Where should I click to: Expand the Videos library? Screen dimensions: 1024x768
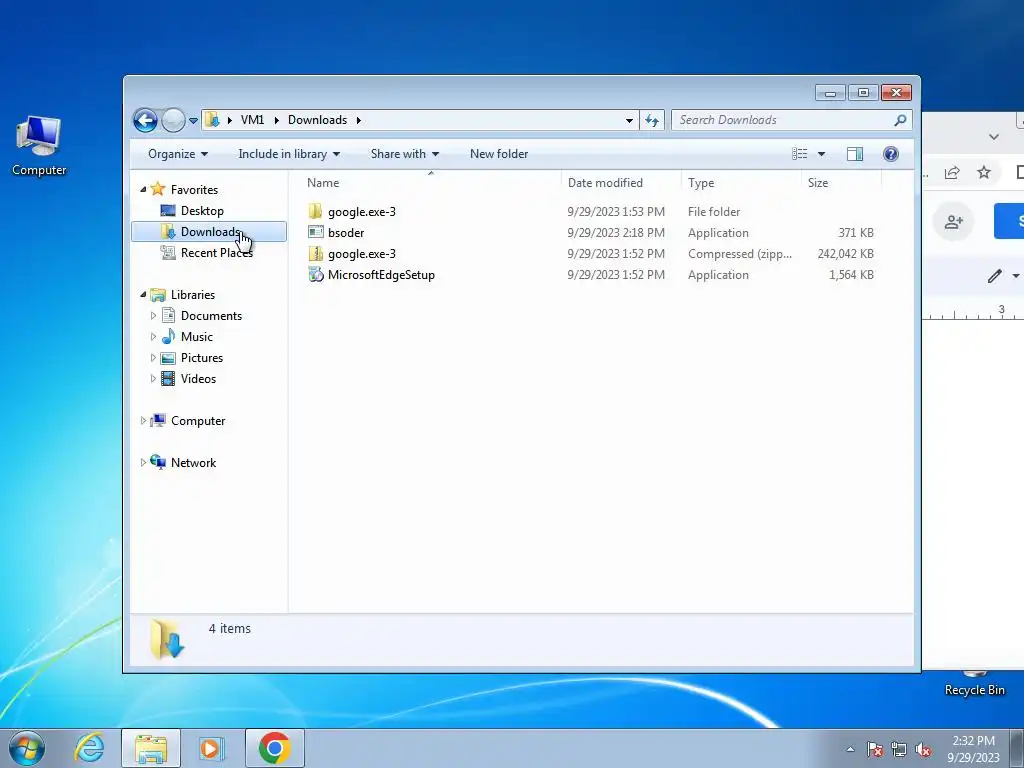click(153, 379)
